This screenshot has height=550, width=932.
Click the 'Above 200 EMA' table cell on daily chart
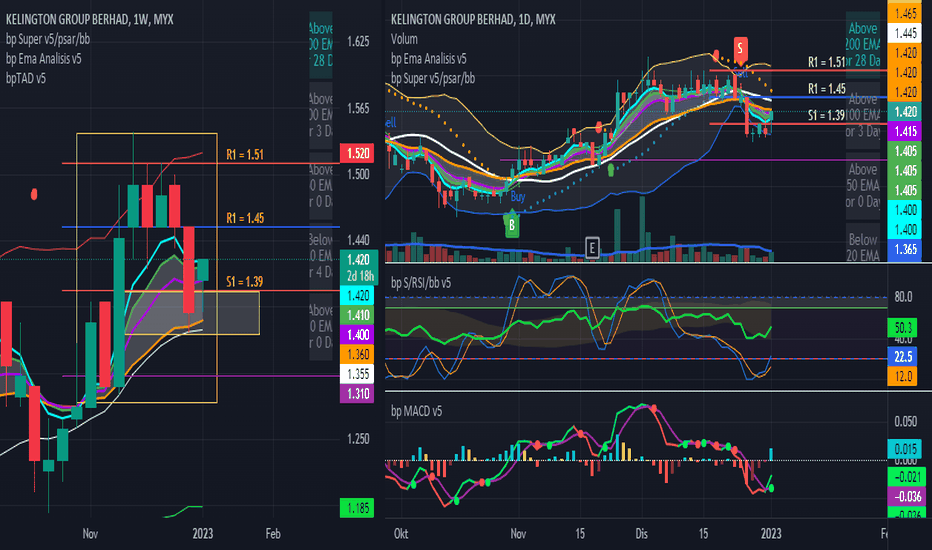tap(863, 45)
